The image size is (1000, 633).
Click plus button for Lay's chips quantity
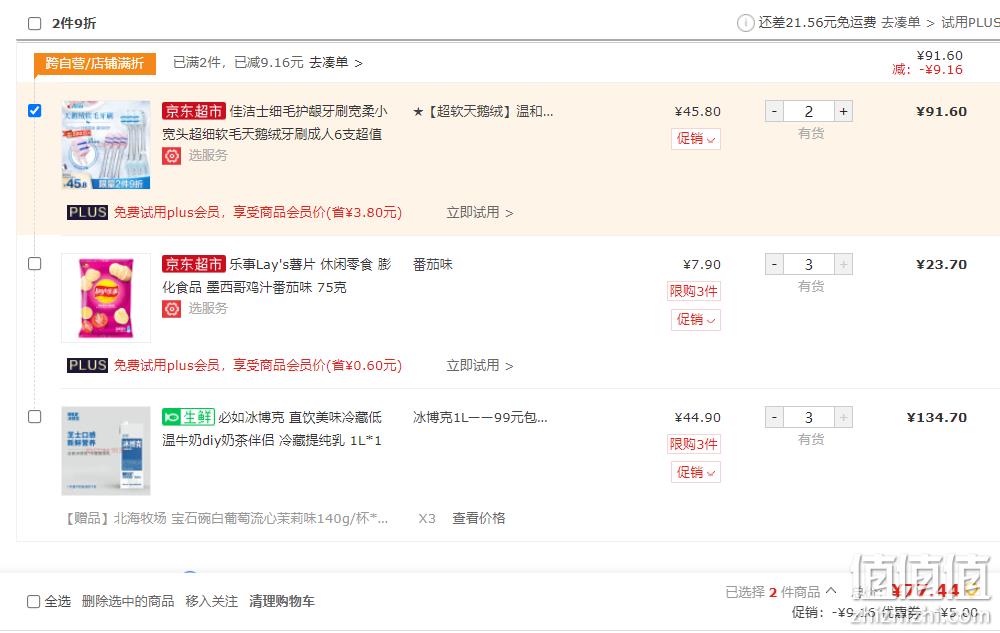843,265
